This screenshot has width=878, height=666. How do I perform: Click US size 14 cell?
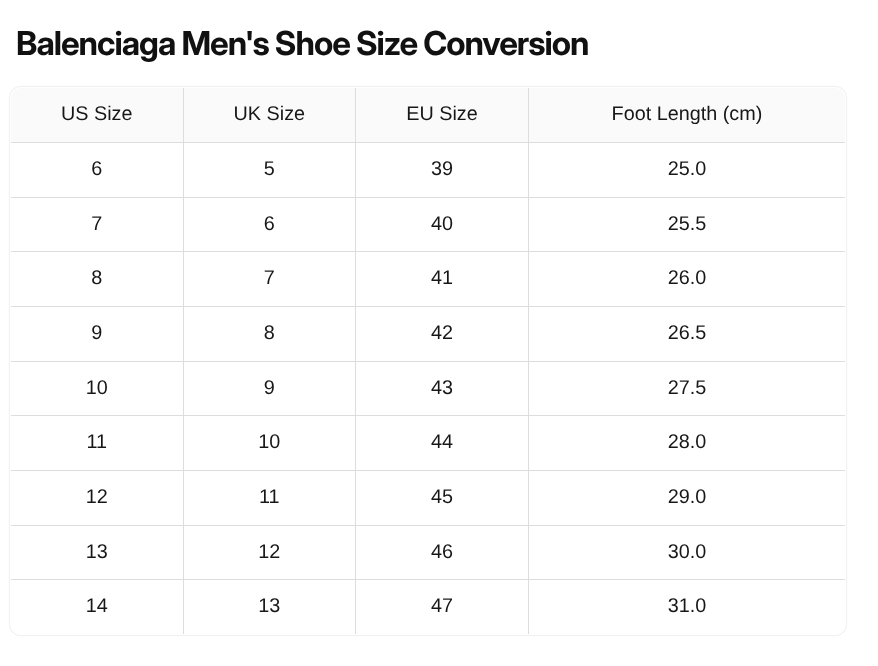97,606
